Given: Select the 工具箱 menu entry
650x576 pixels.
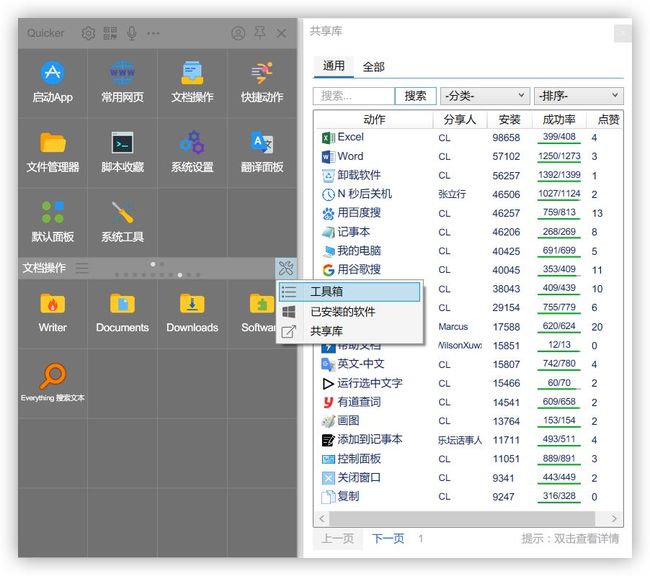Looking at the screenshot, I should 349,292.
